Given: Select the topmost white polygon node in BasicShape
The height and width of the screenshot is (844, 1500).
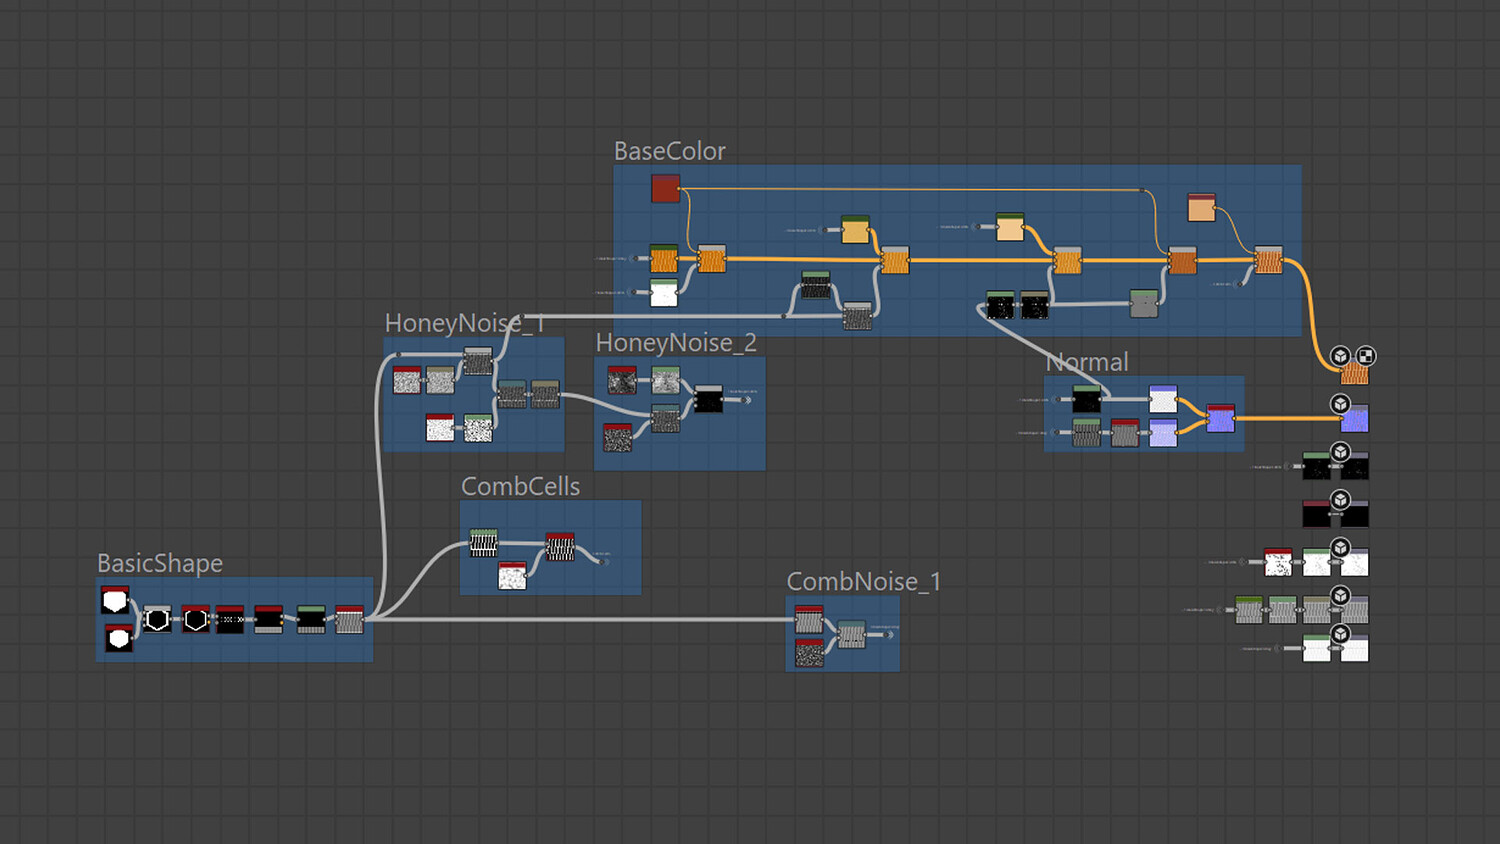Looking at the screenshot, I should [115, 600].
